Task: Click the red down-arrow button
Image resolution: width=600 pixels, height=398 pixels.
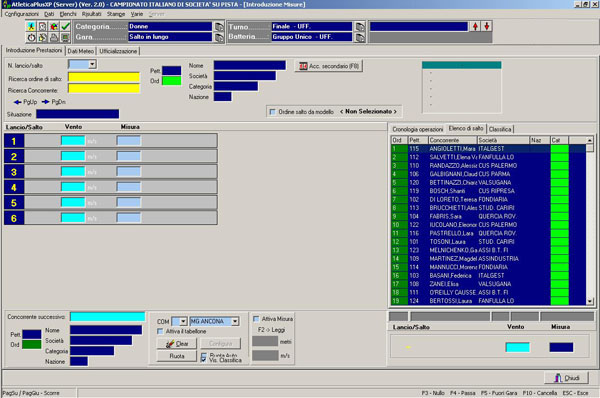Action: (x=487, y=26)
